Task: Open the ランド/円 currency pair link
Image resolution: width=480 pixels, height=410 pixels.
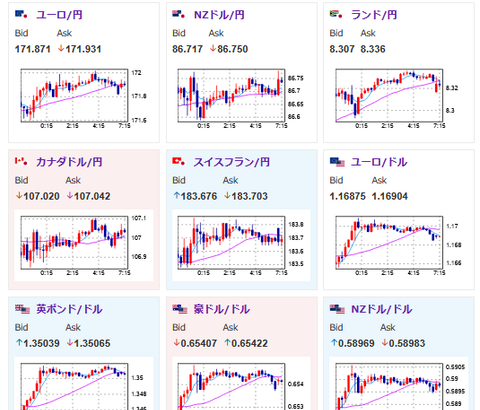Action: (x=374, y=15)
